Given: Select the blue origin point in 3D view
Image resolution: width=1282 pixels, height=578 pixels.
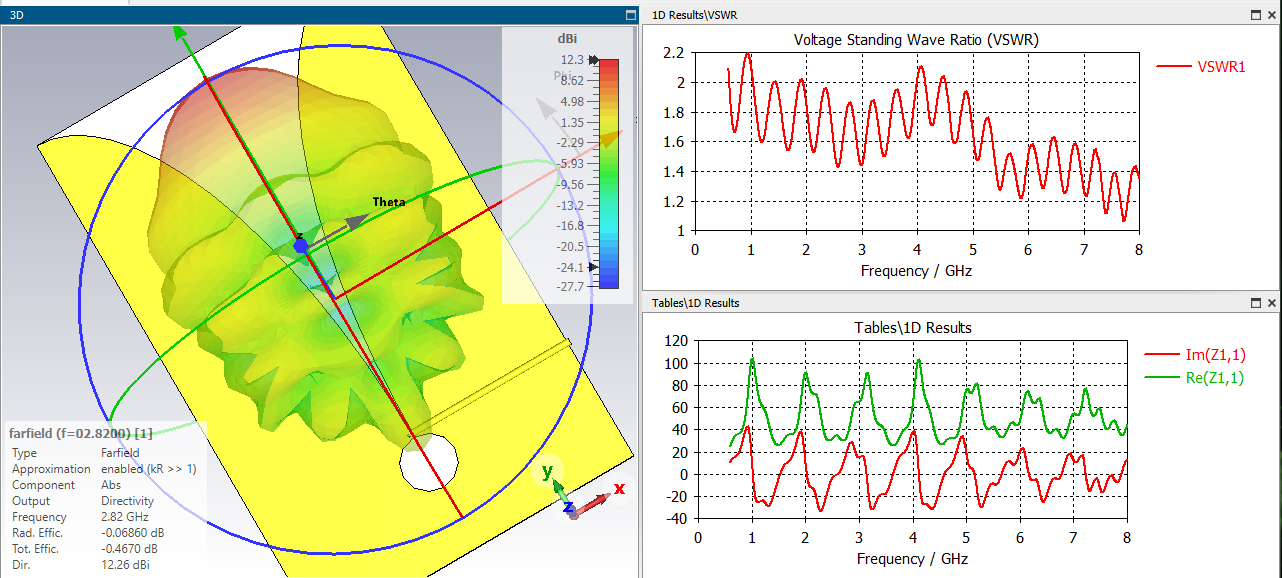Looking at the screenshot, I should point(300,245).
